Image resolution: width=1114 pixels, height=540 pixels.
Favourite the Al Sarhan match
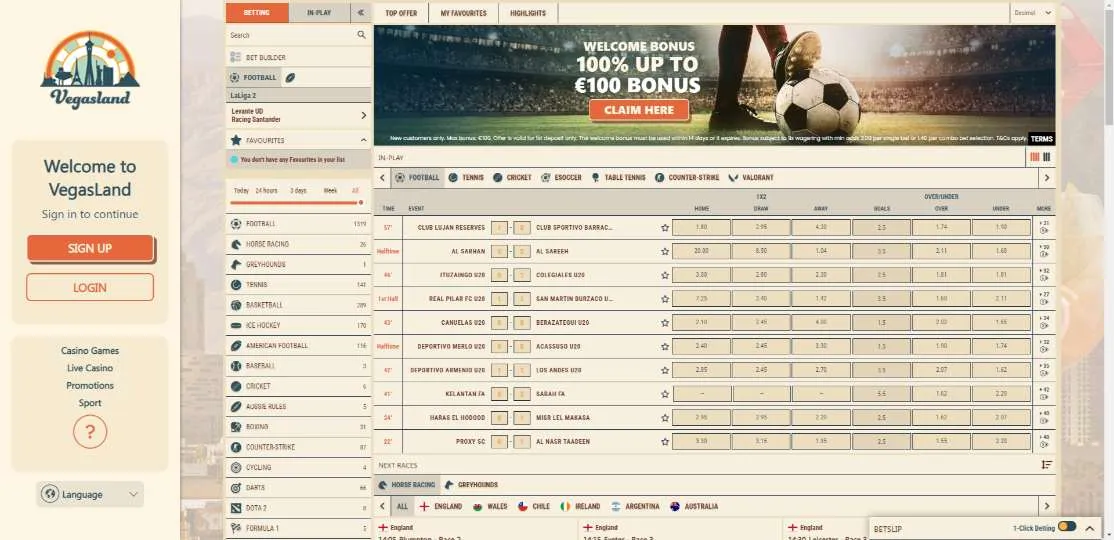[665, 252]
